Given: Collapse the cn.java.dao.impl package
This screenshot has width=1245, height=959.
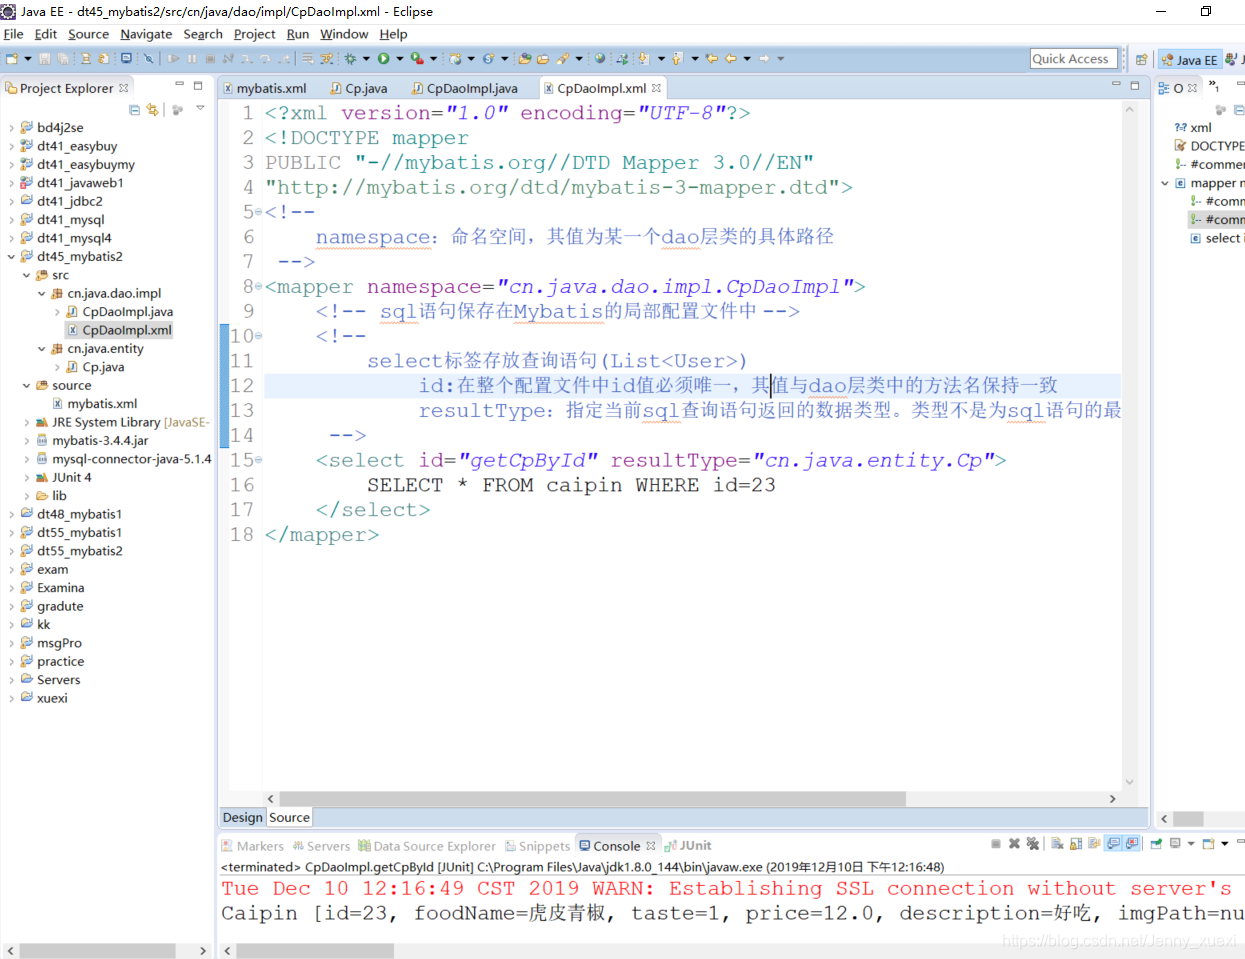Looking at the screenshot, I should tap(42, 294).
